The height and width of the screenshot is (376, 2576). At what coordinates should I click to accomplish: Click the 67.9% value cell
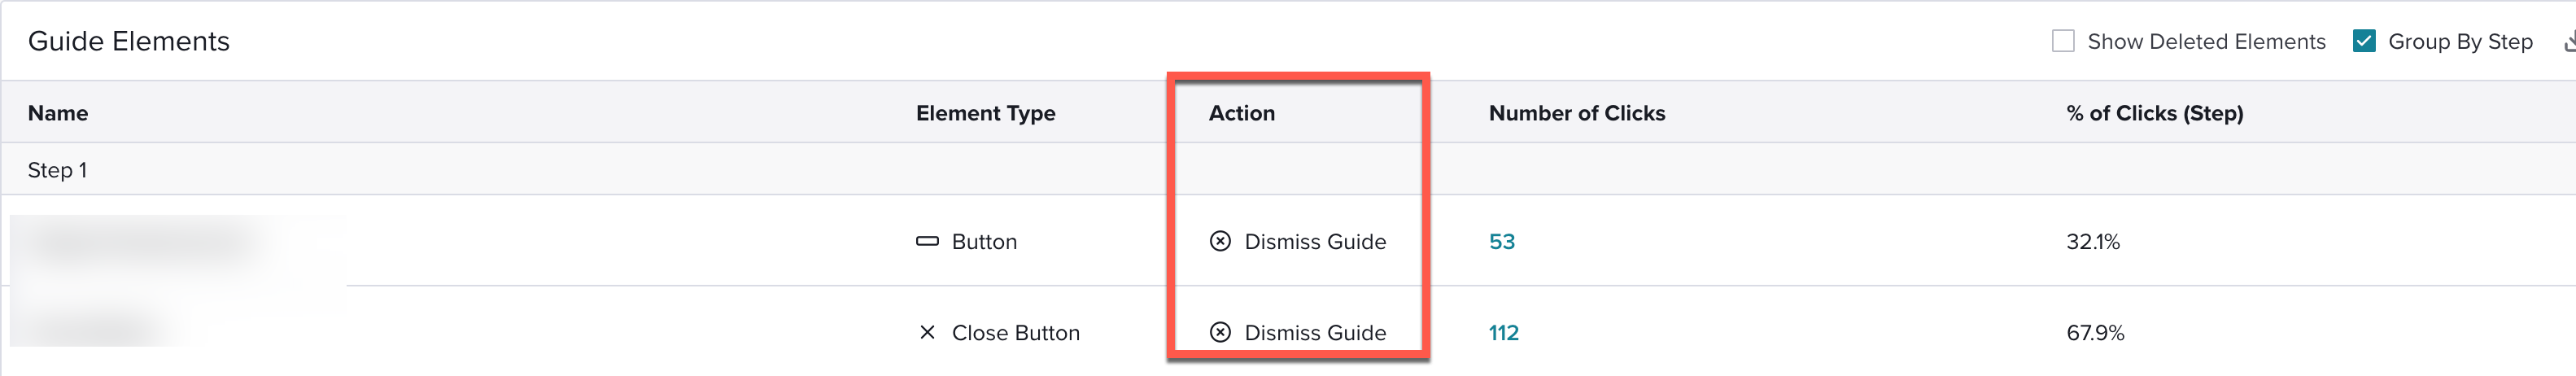(x=2095, y=332)
